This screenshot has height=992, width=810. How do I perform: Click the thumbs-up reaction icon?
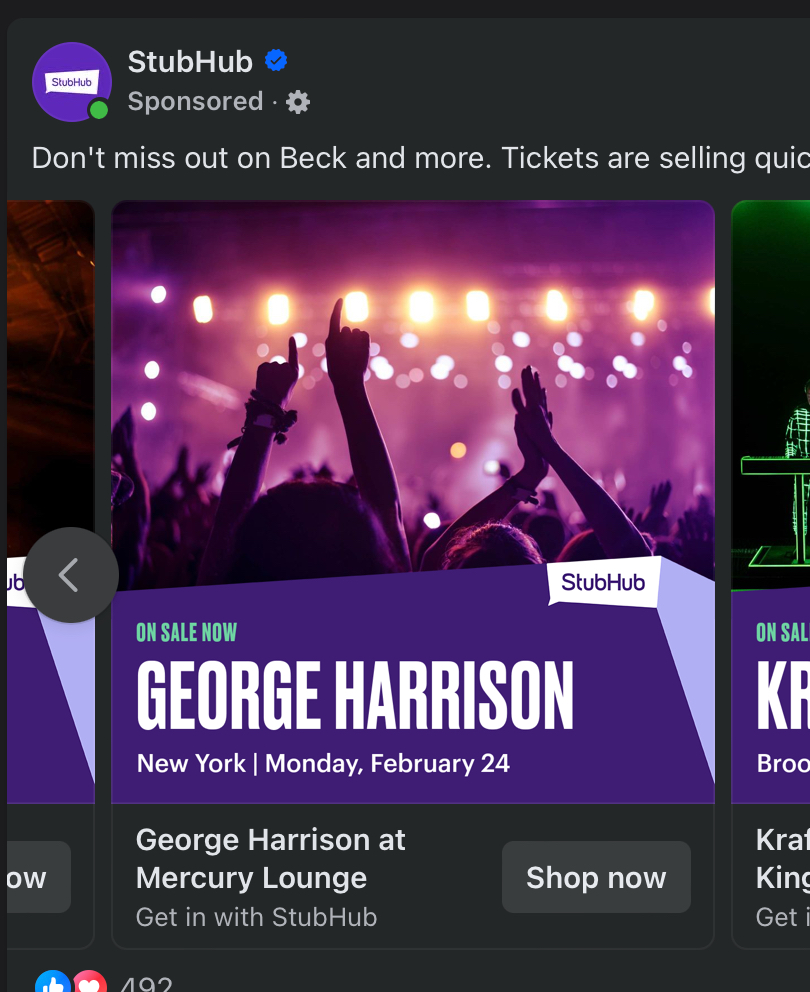pos(52,985)
